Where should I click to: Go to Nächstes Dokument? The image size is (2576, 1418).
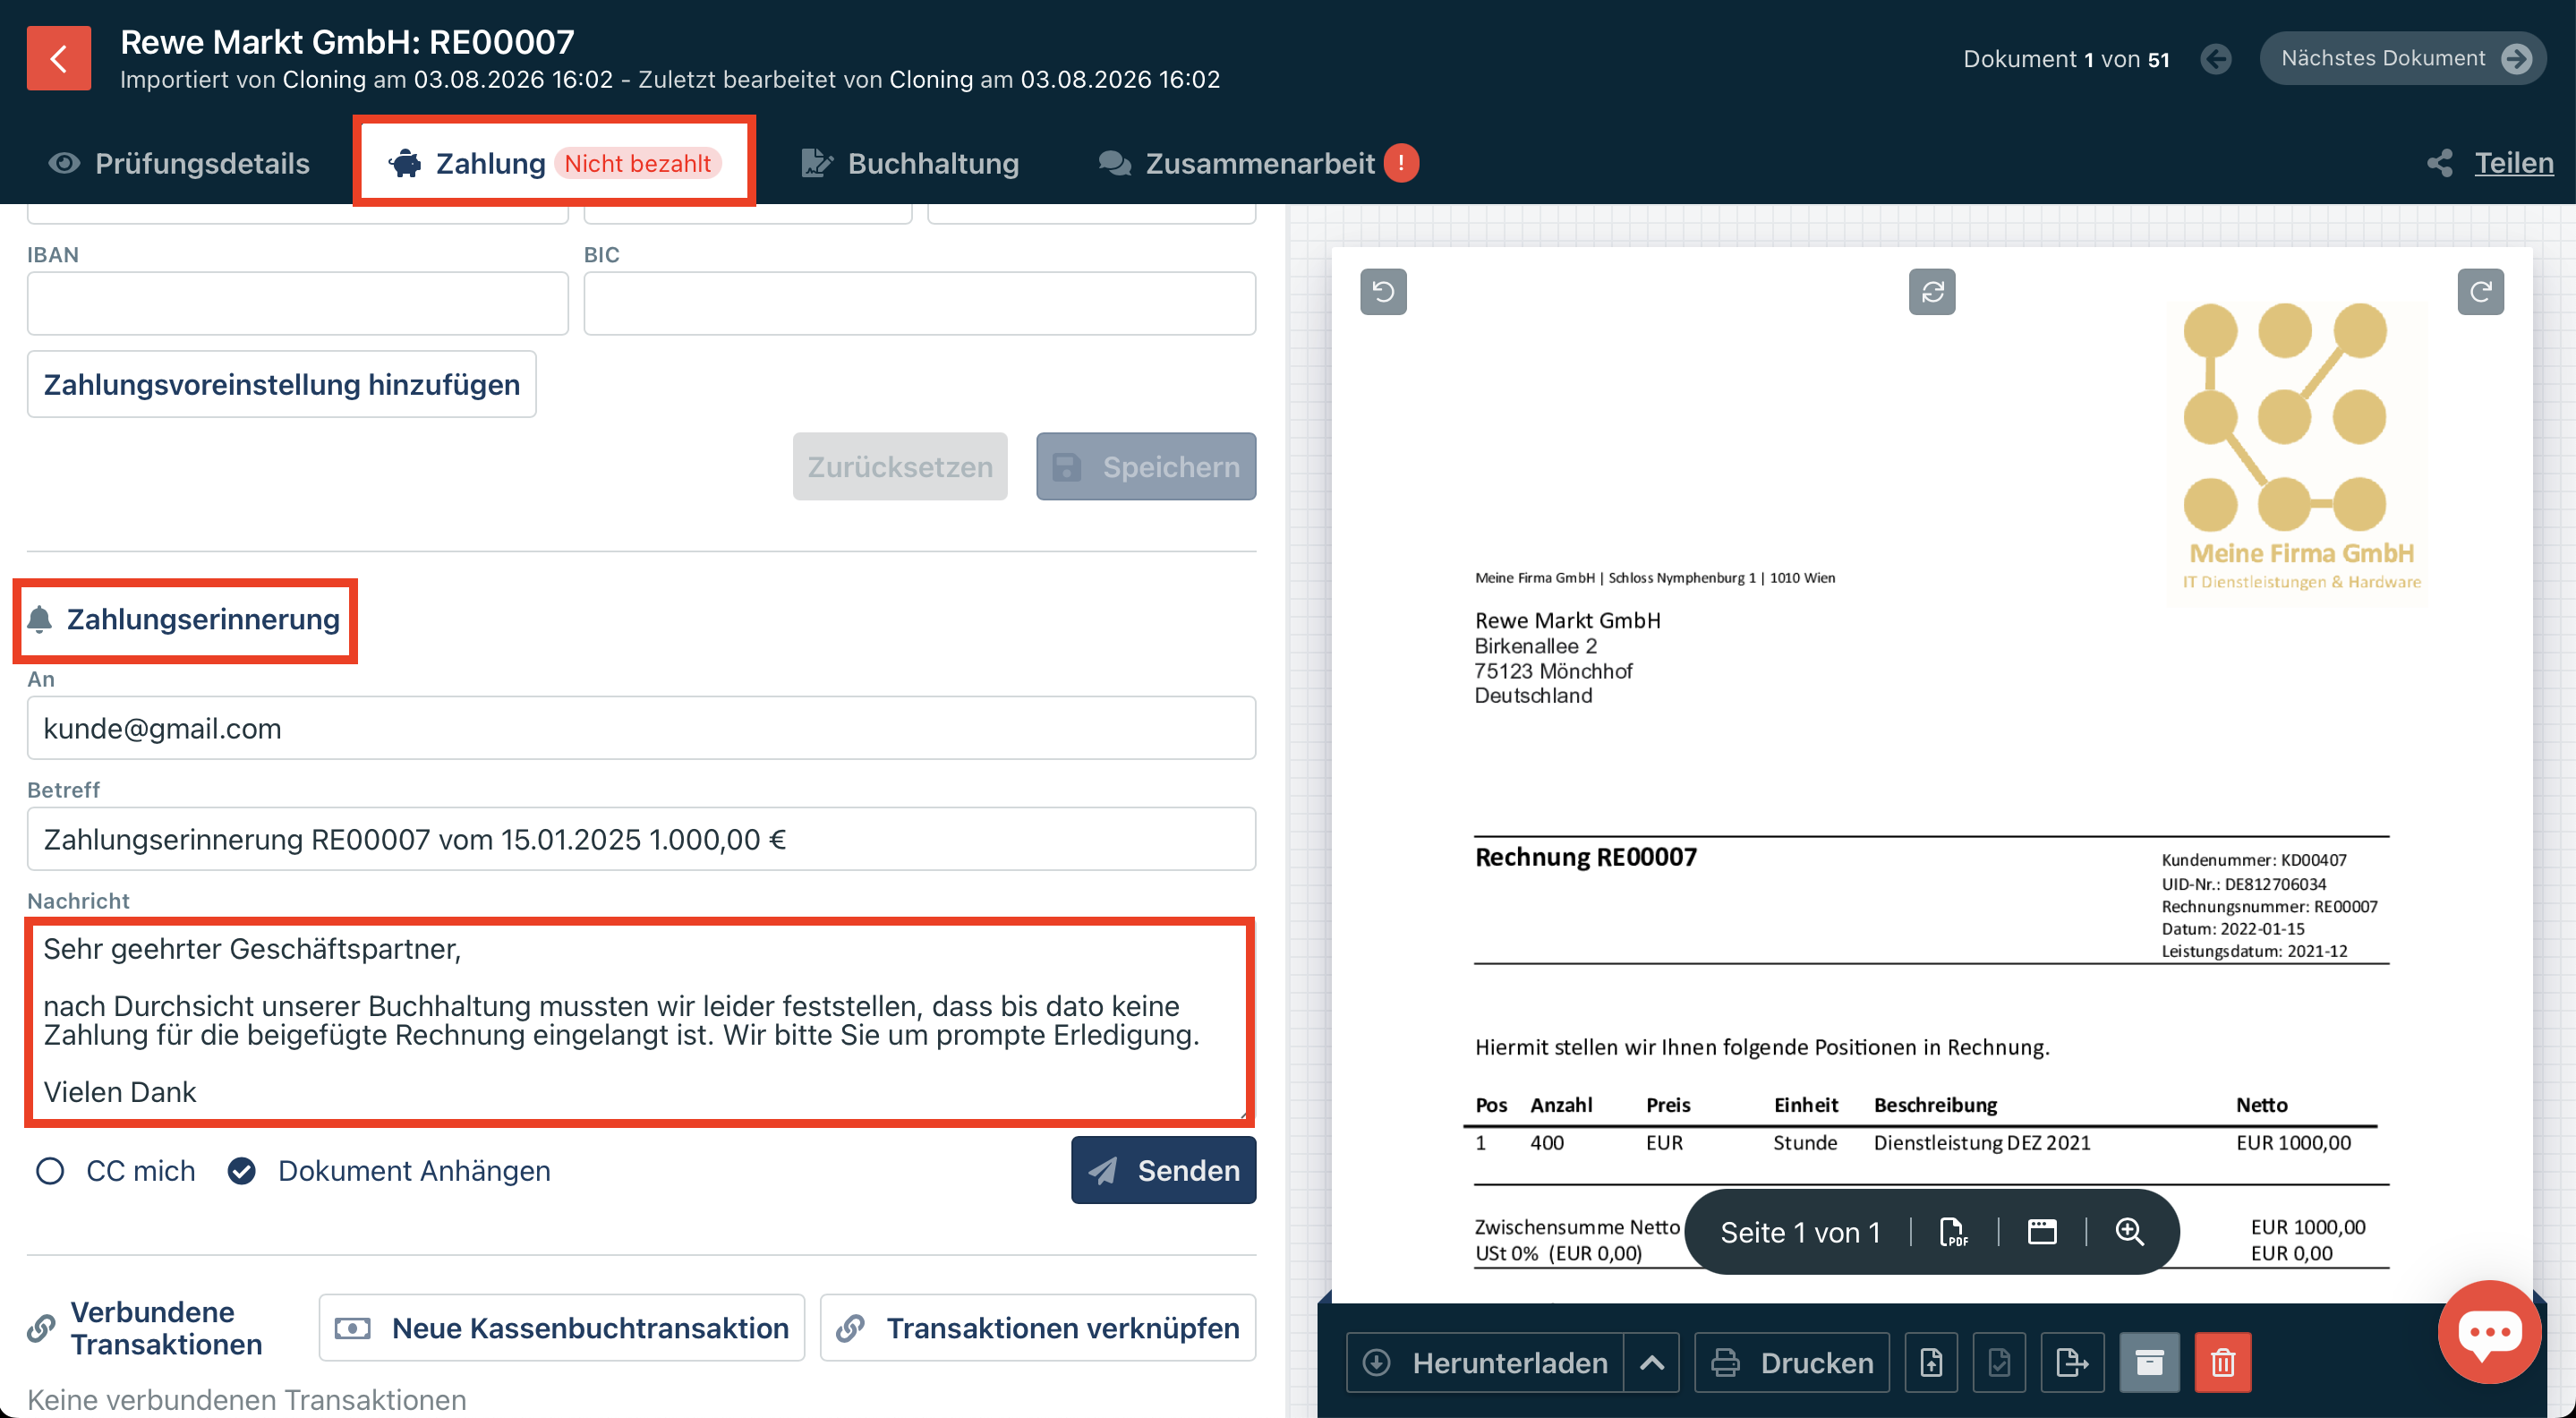click(2403, 58)
